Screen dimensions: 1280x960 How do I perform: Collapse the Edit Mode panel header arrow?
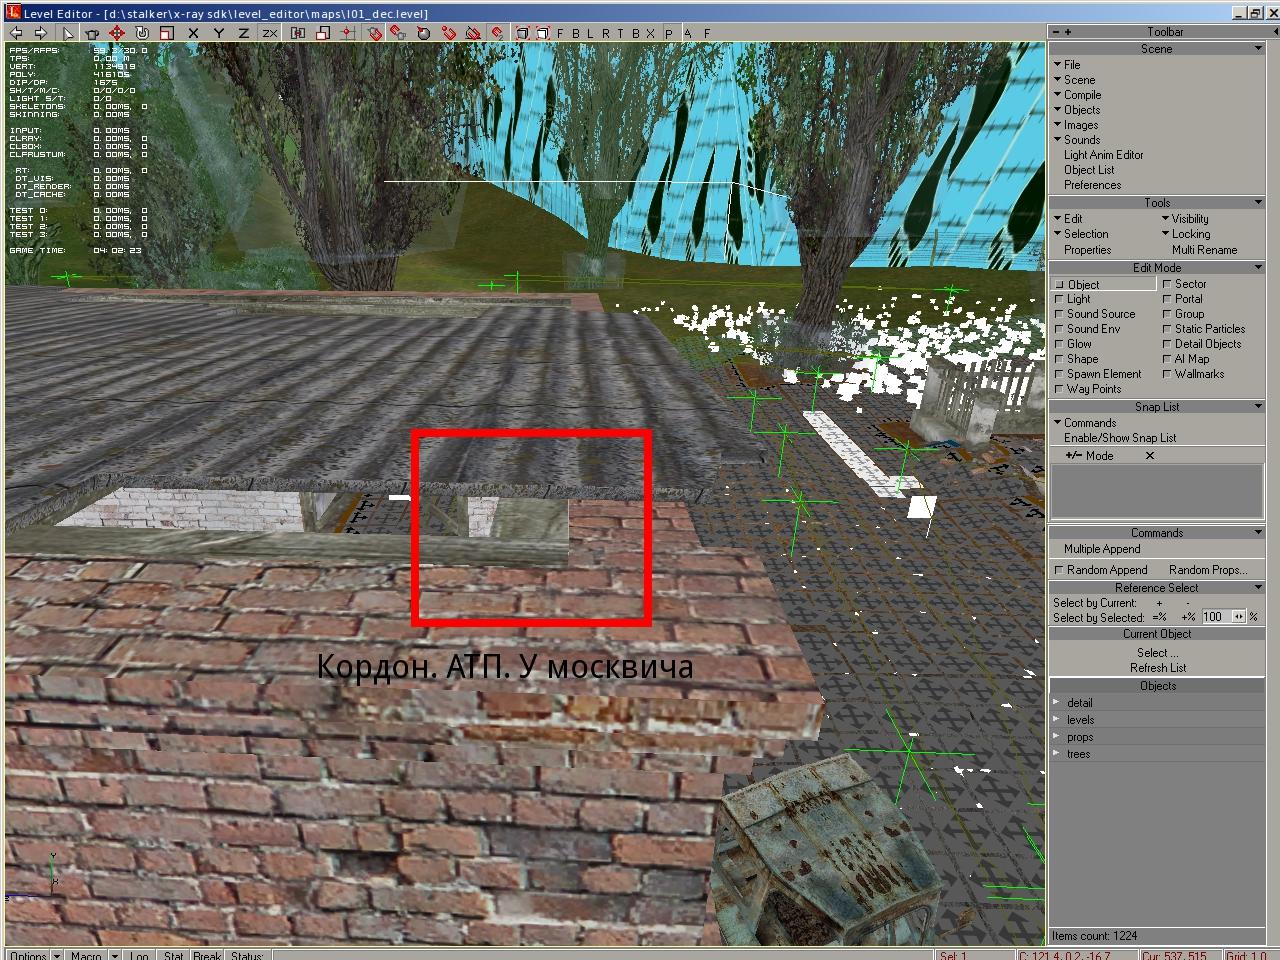point(1258,268)
